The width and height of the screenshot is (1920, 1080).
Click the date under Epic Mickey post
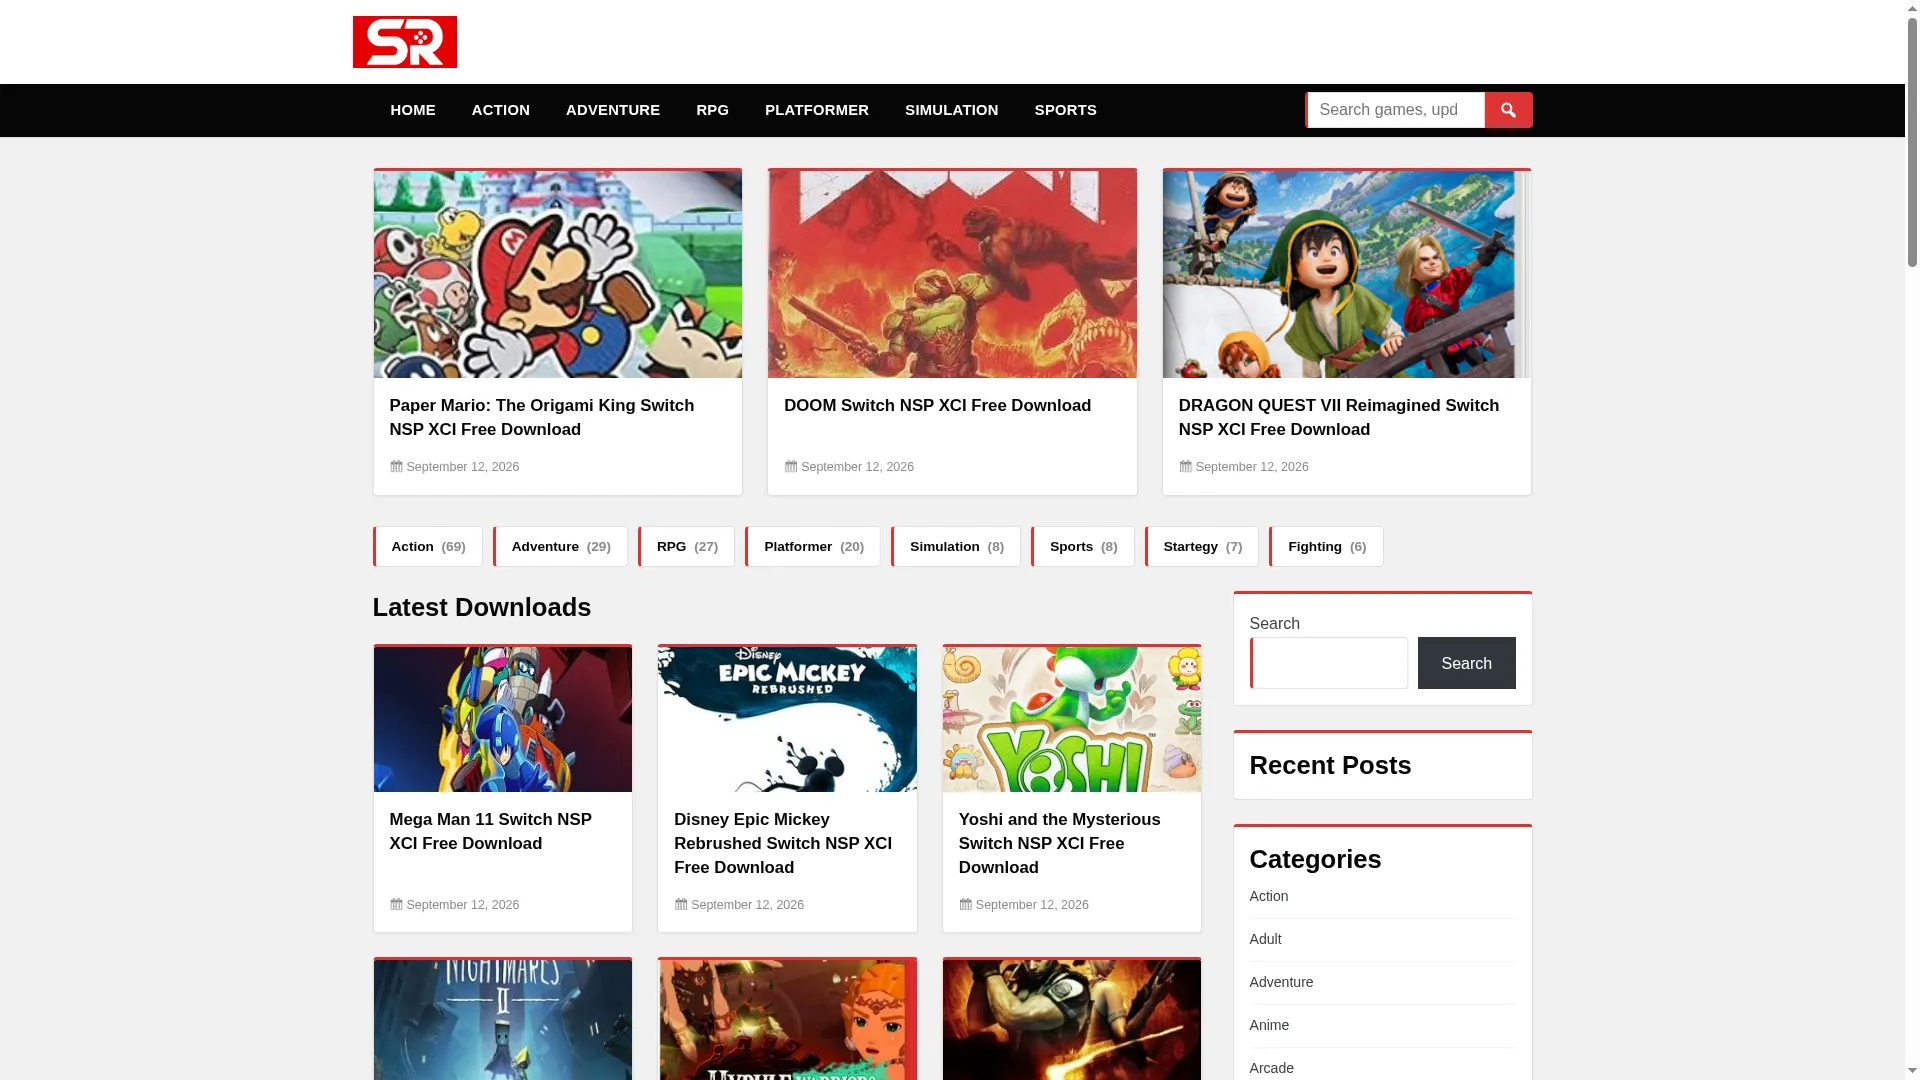pyautogui.click(x=748, y=905)
